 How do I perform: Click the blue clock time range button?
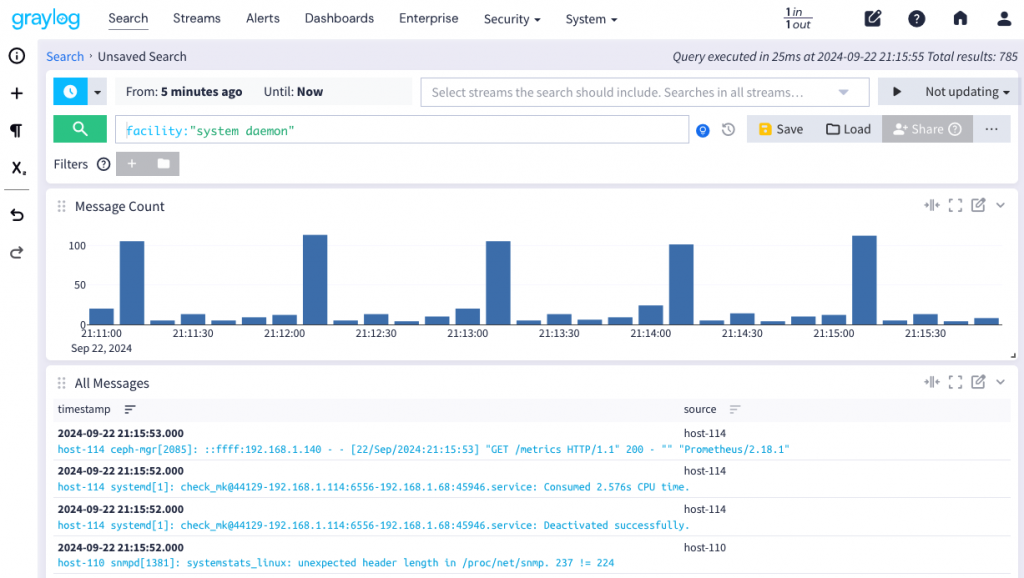(x=71, y=91)
